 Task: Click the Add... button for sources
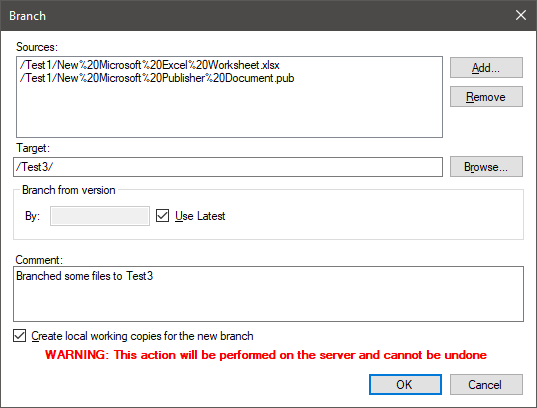tap(486, 67)
